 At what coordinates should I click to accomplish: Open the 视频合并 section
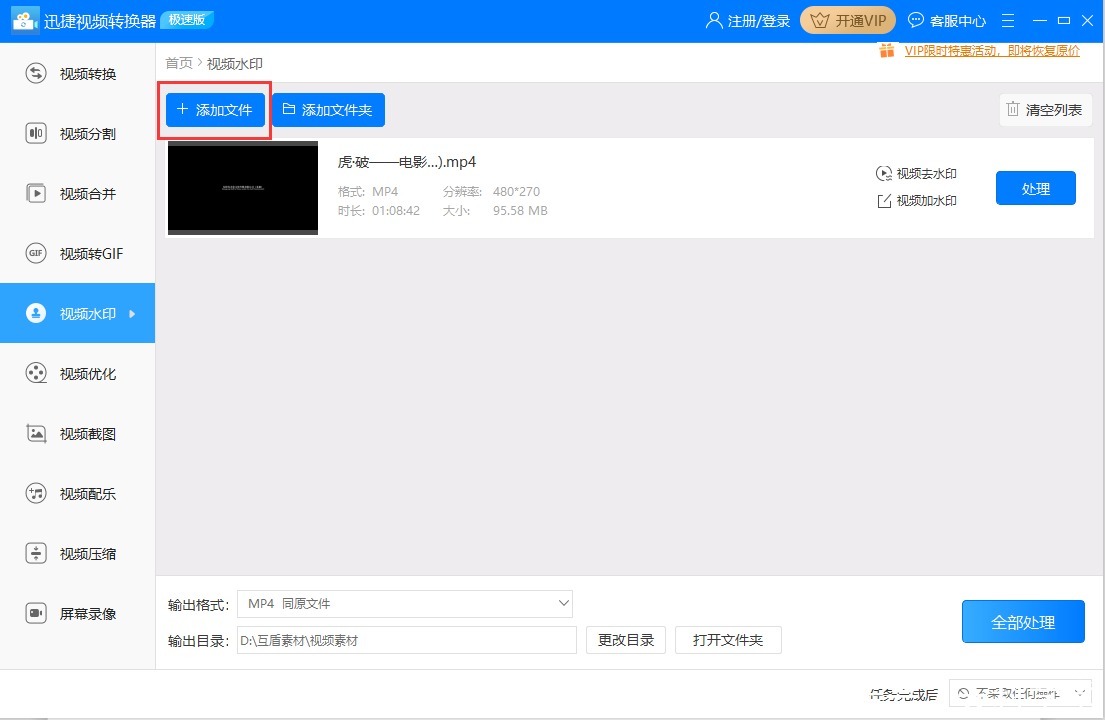[78, 193]
